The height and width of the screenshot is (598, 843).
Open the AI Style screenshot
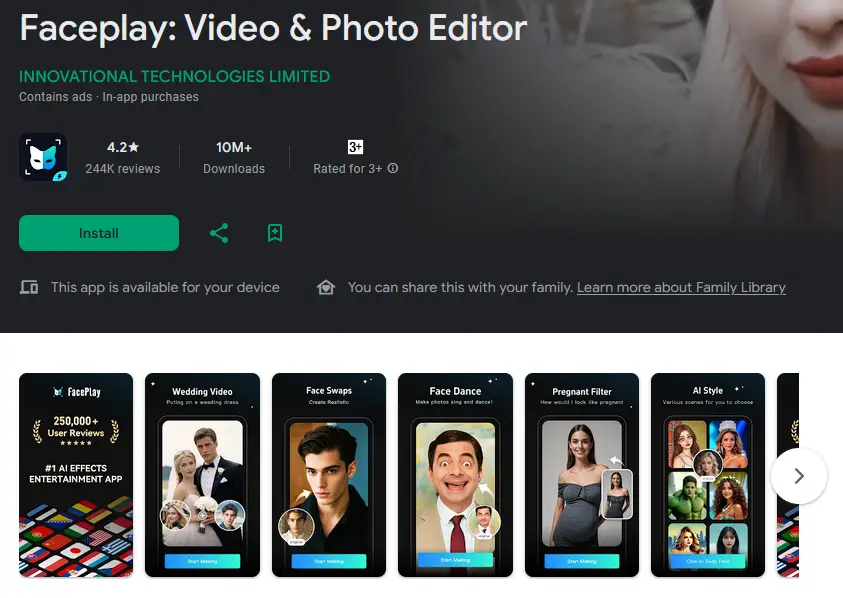[x=708, y=475]
